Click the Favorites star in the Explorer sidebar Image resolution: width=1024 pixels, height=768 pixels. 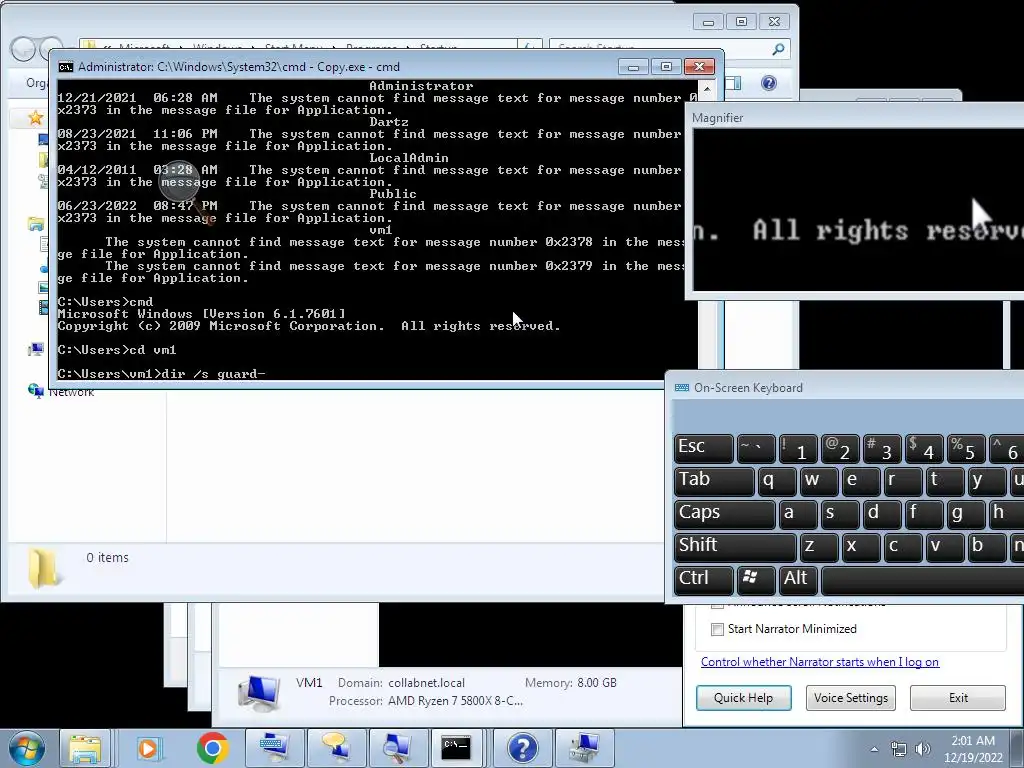coord(35,118)
